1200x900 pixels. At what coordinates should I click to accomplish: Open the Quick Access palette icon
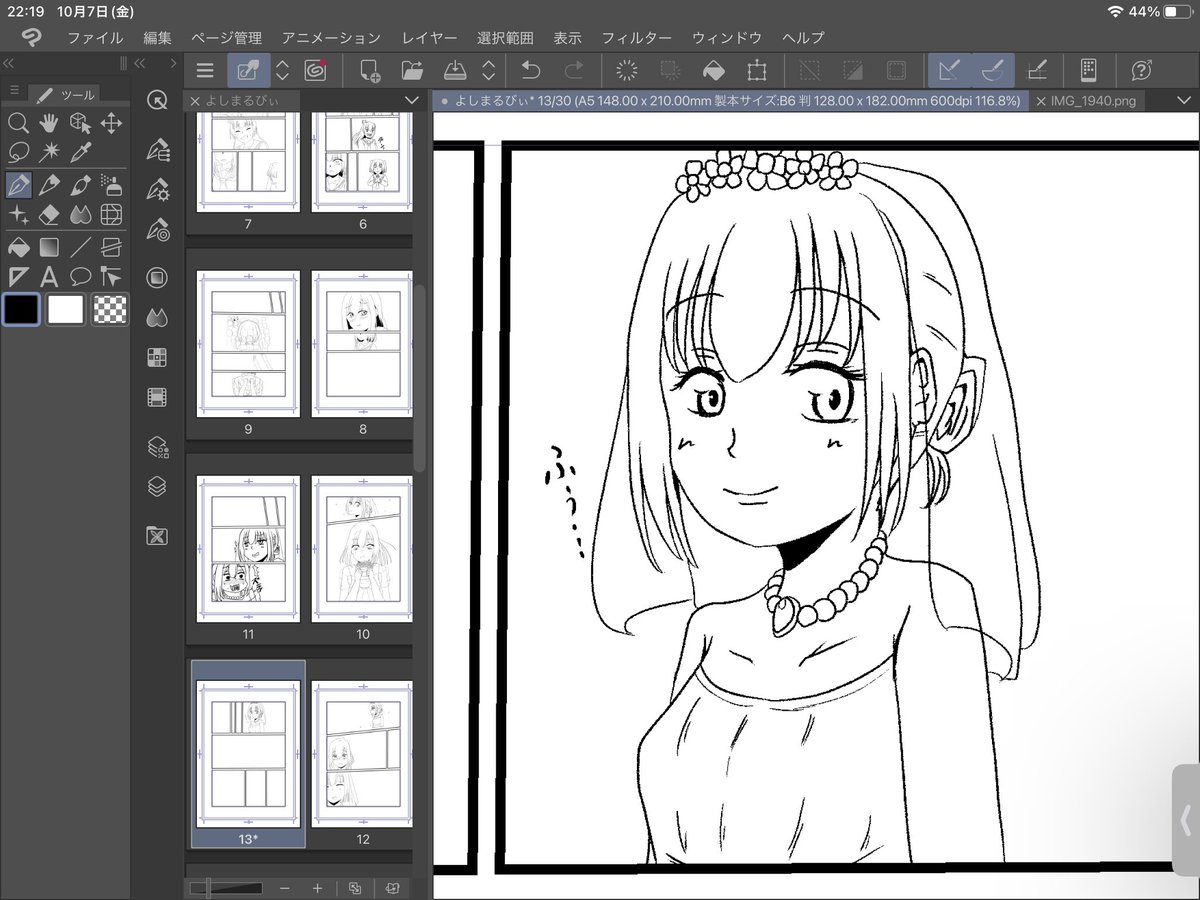tap(157, 99)
